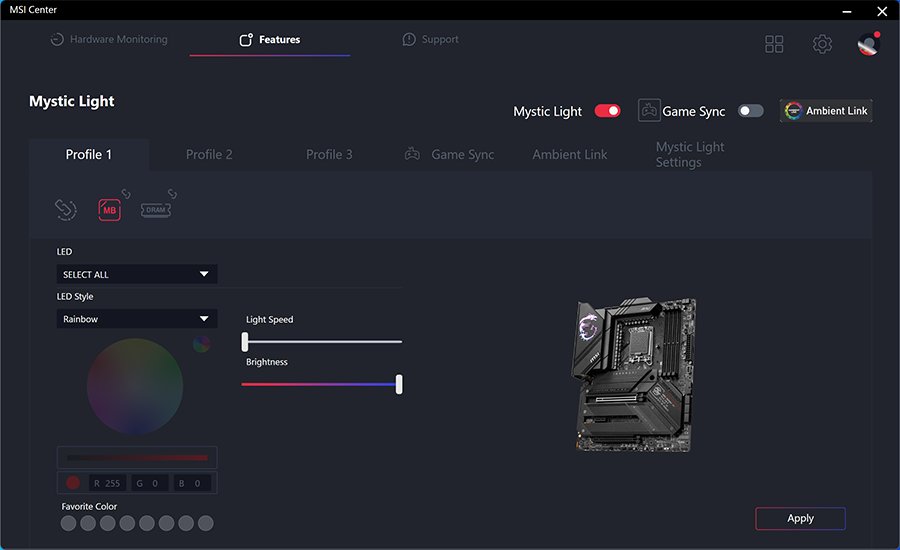Click the user profile avatar
The width and height of the screenshot is (900, 550).
[868, 44]
